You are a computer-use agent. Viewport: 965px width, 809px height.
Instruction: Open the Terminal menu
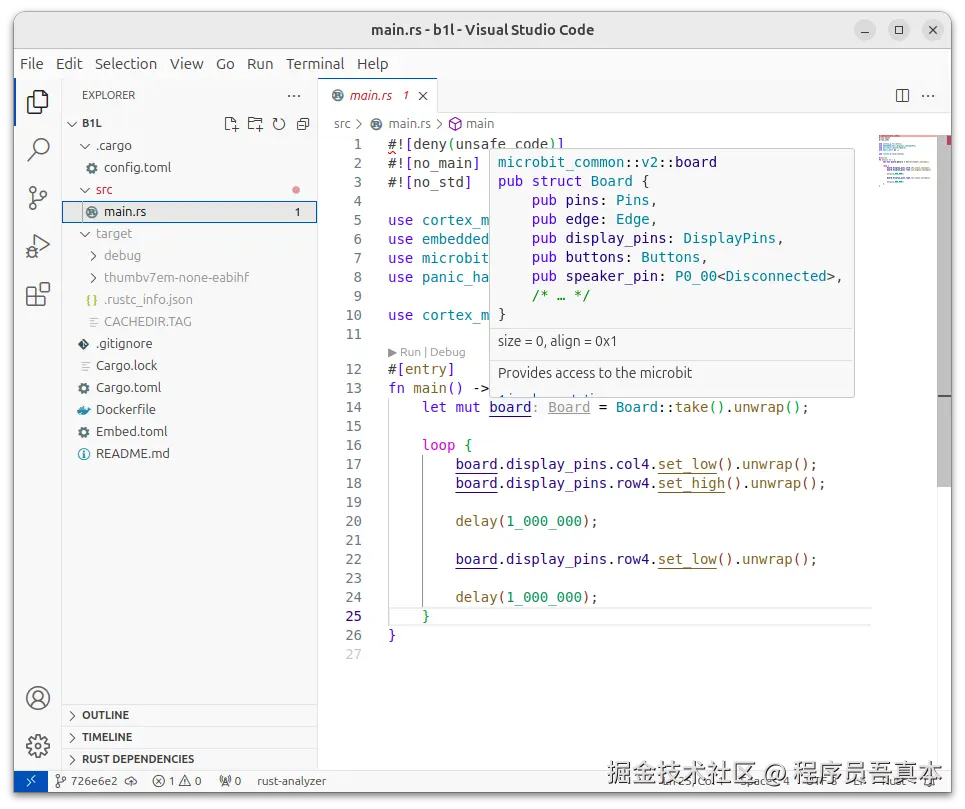point(314,64)
